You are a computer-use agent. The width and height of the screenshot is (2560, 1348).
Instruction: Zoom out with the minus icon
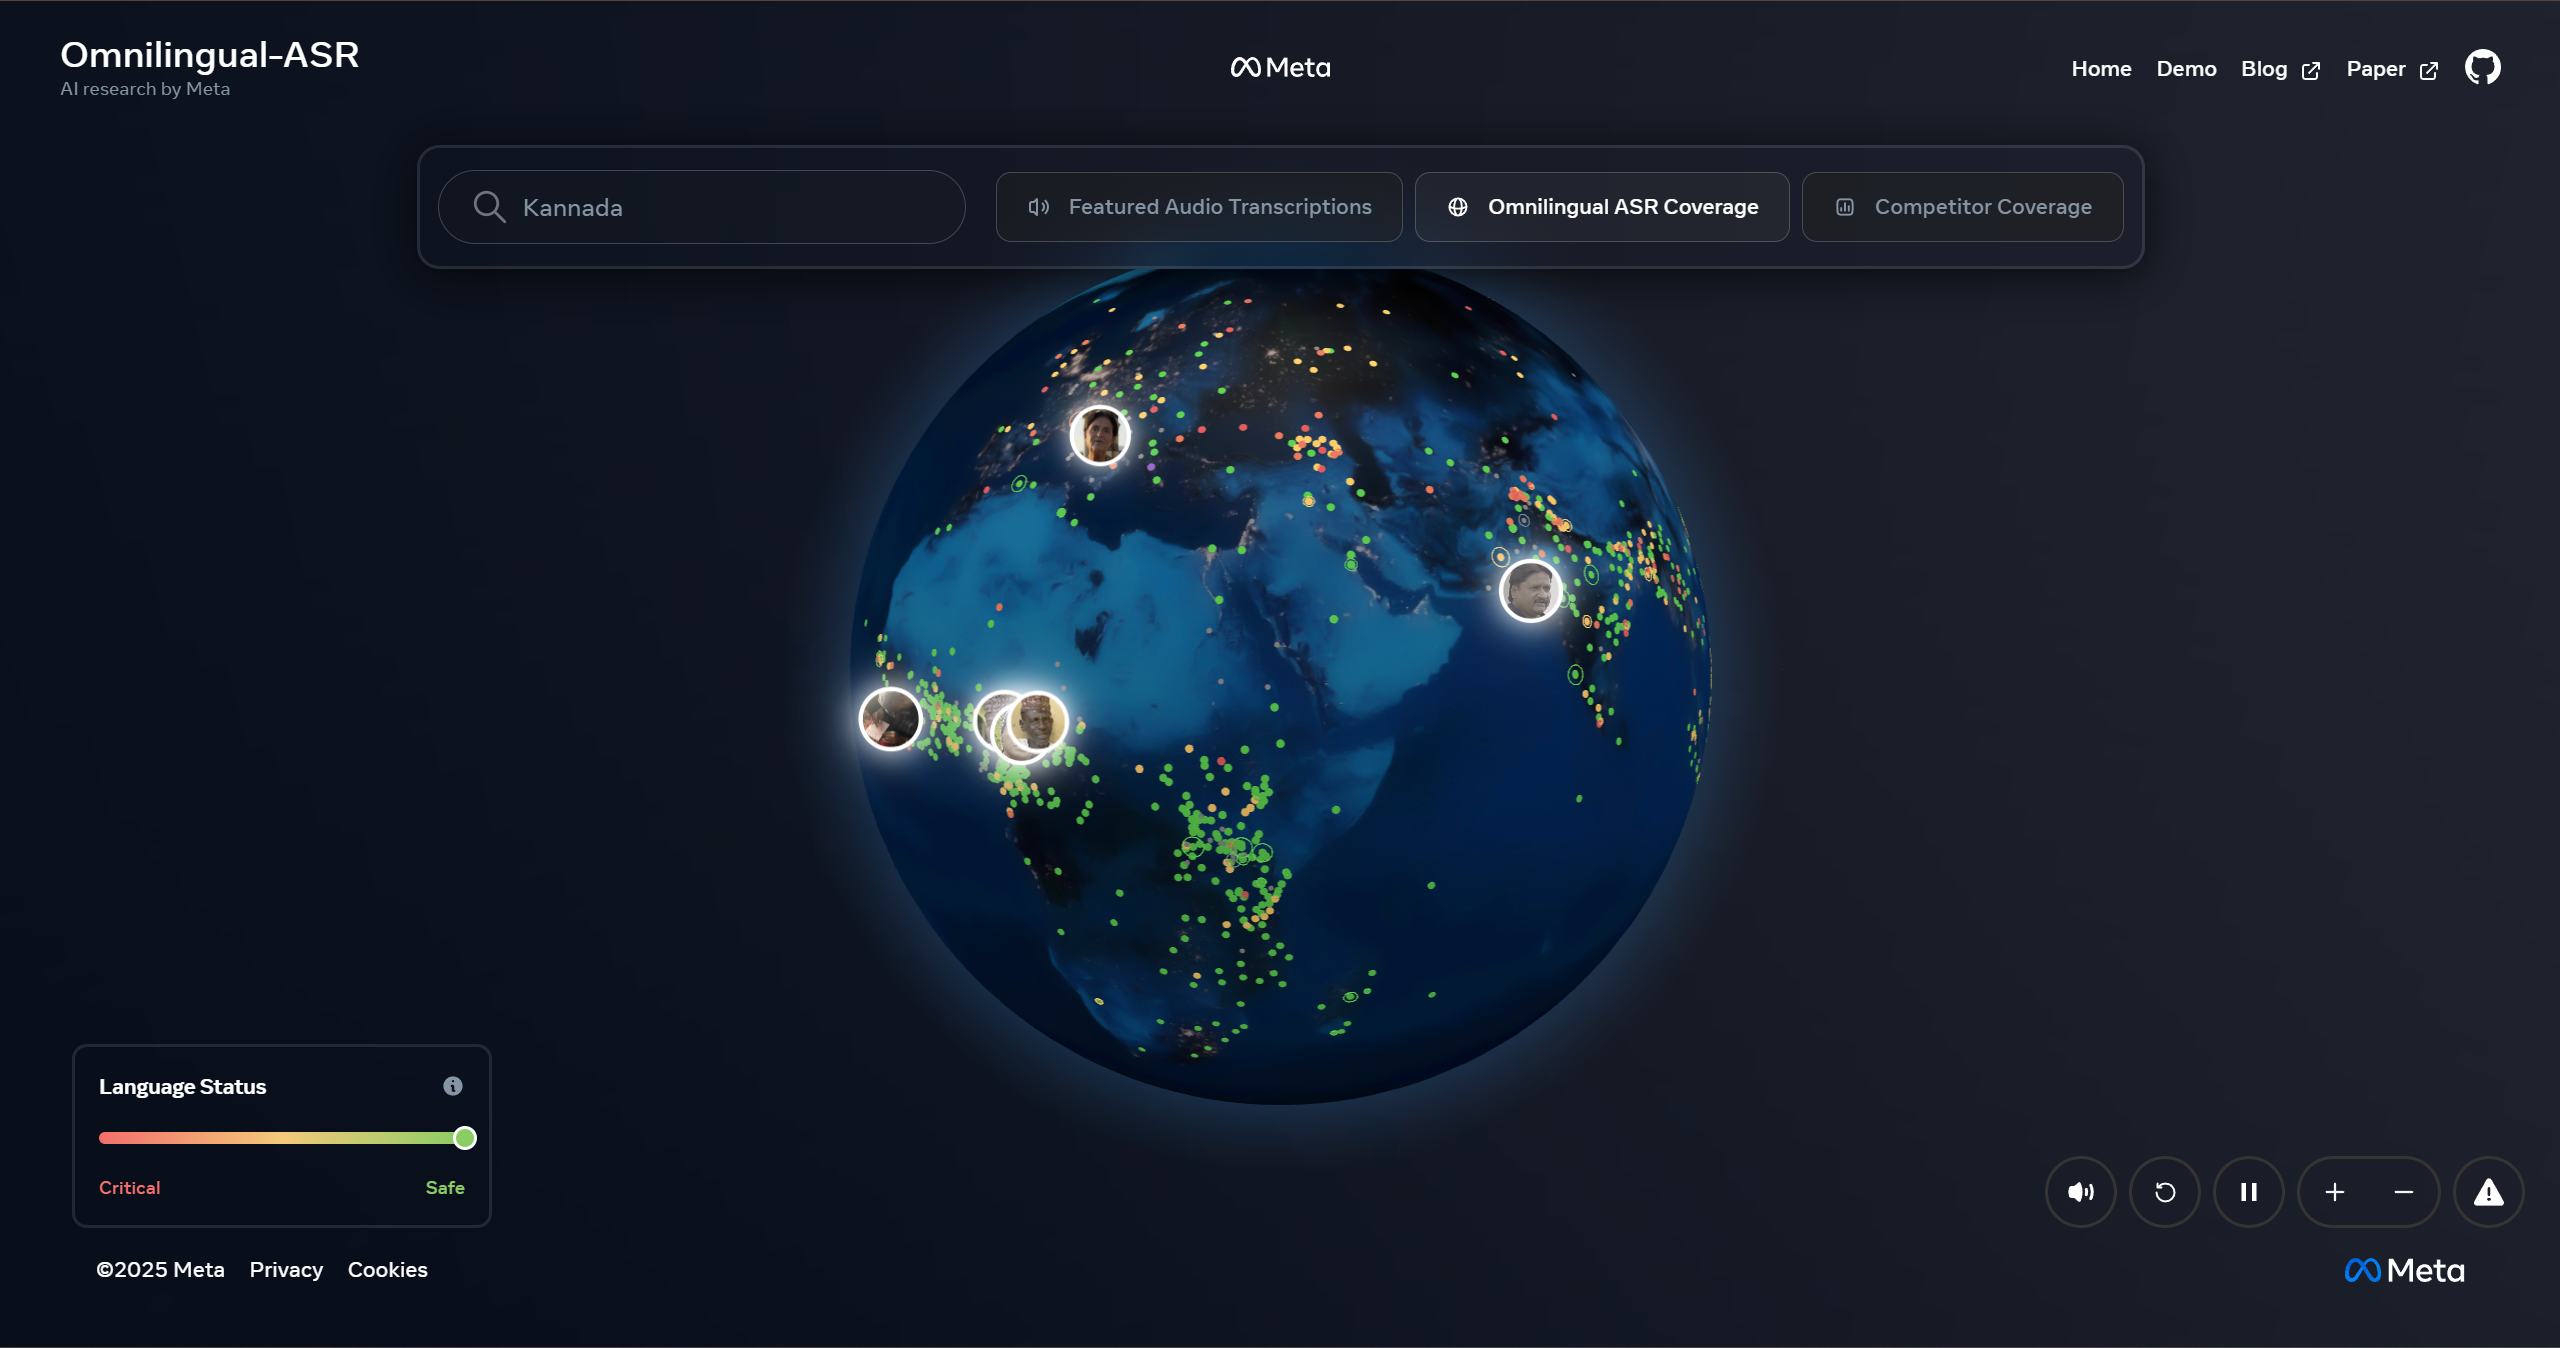tap(2403, 1191)
